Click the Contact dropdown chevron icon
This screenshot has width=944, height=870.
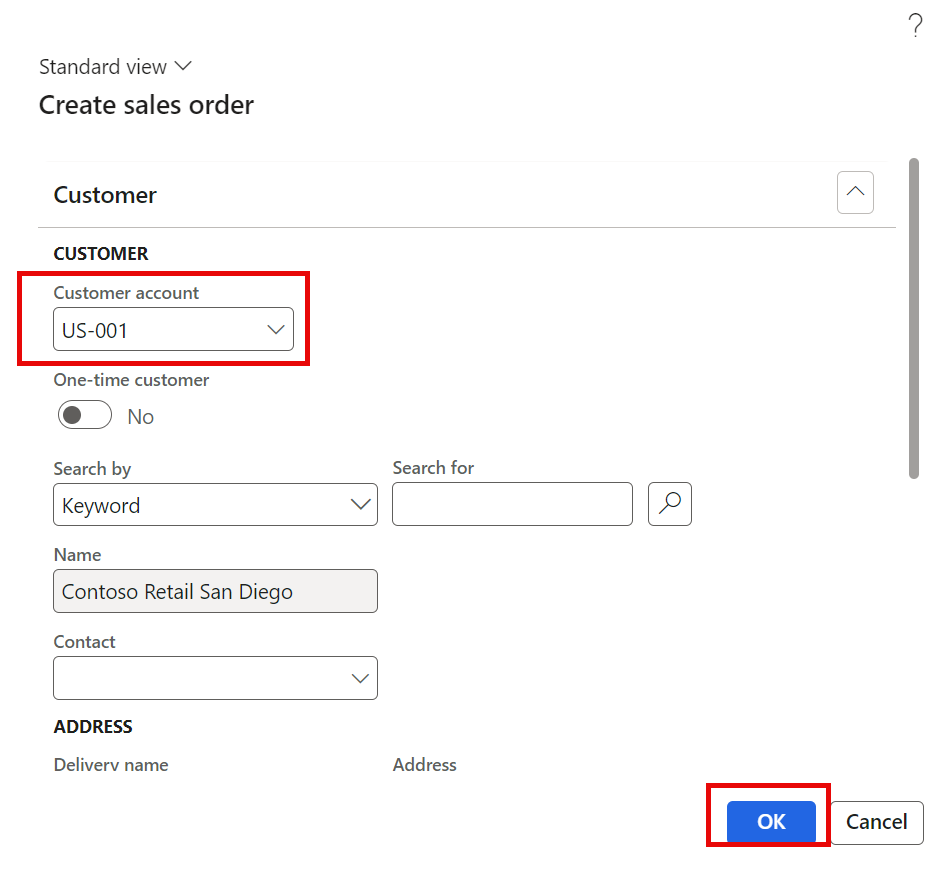360,678
